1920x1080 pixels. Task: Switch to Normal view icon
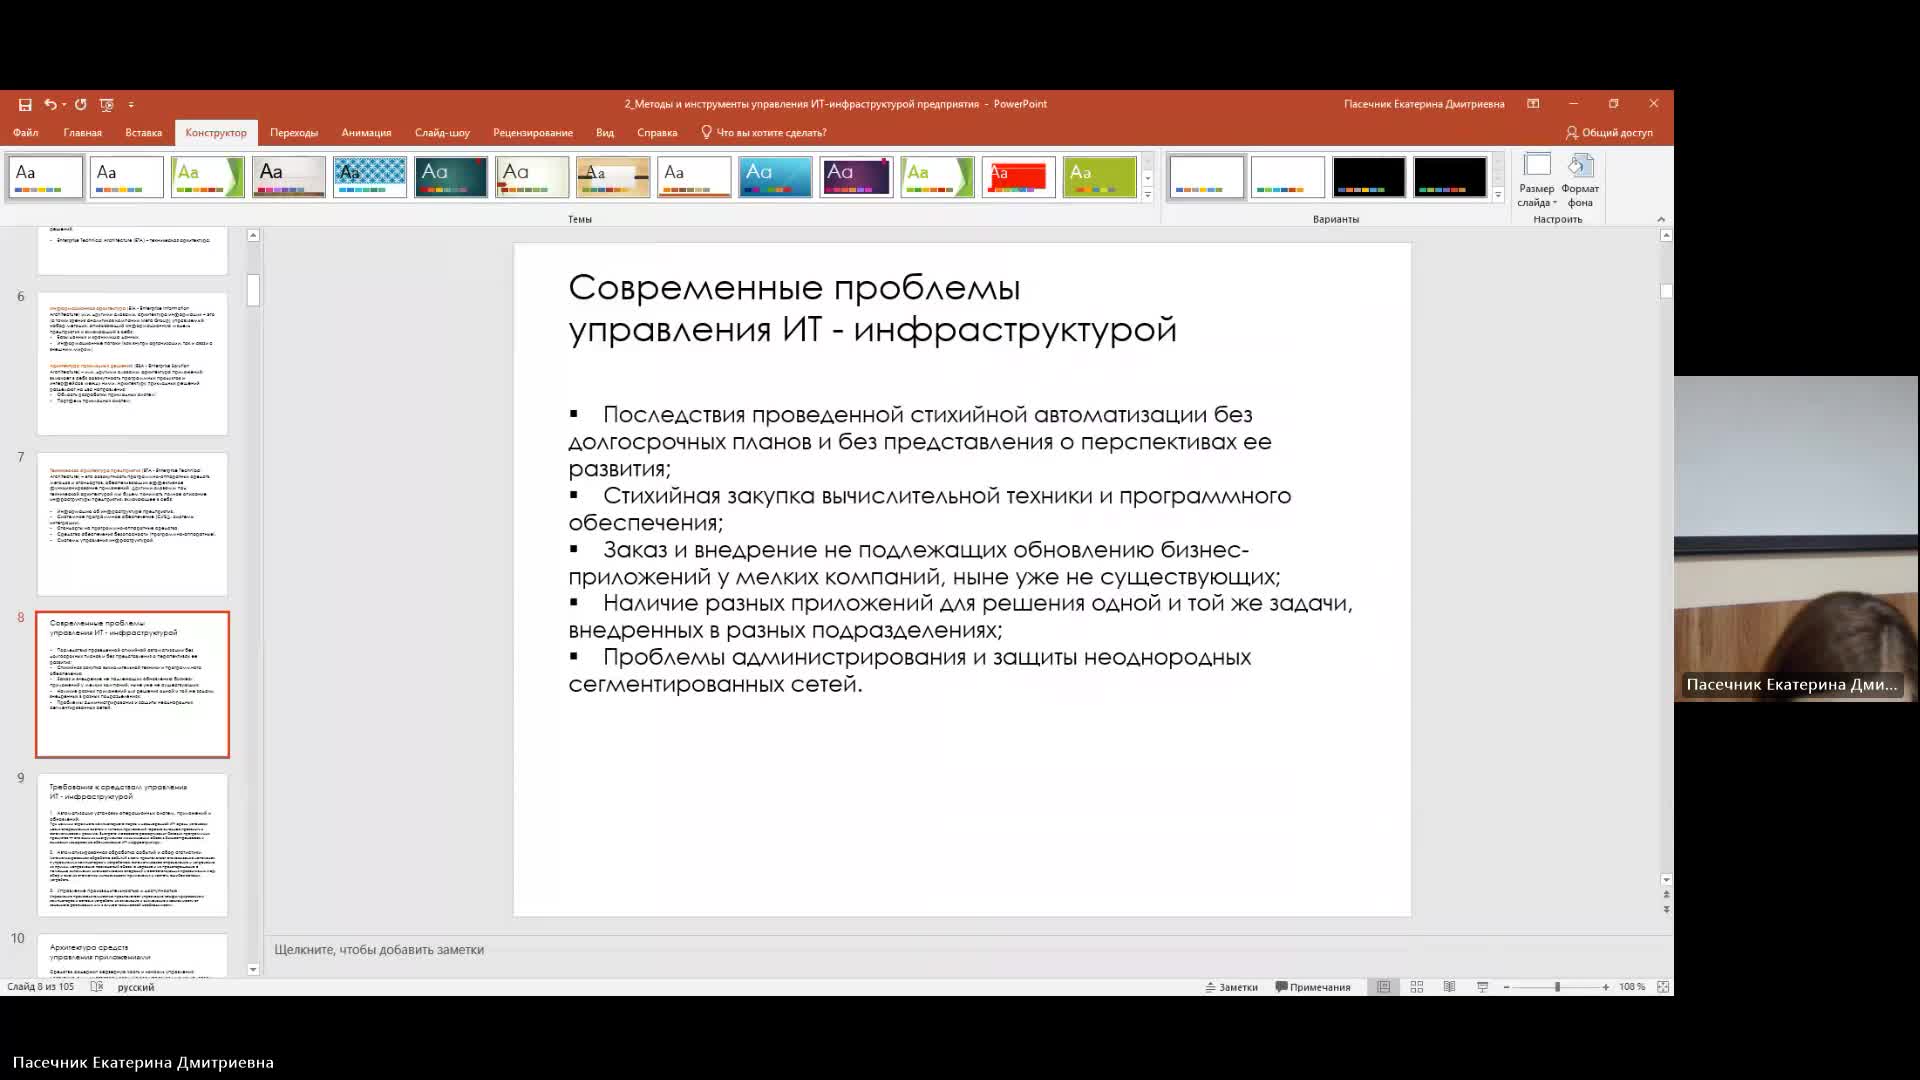(1384, 987)
